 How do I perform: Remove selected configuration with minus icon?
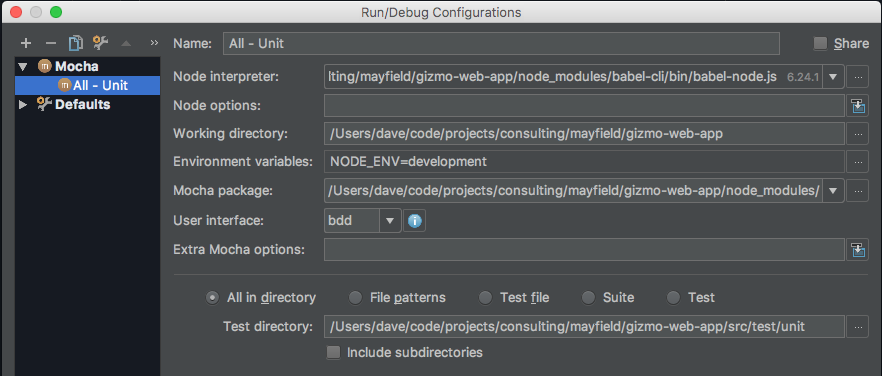pyautogui.click(x=51, y=43)
